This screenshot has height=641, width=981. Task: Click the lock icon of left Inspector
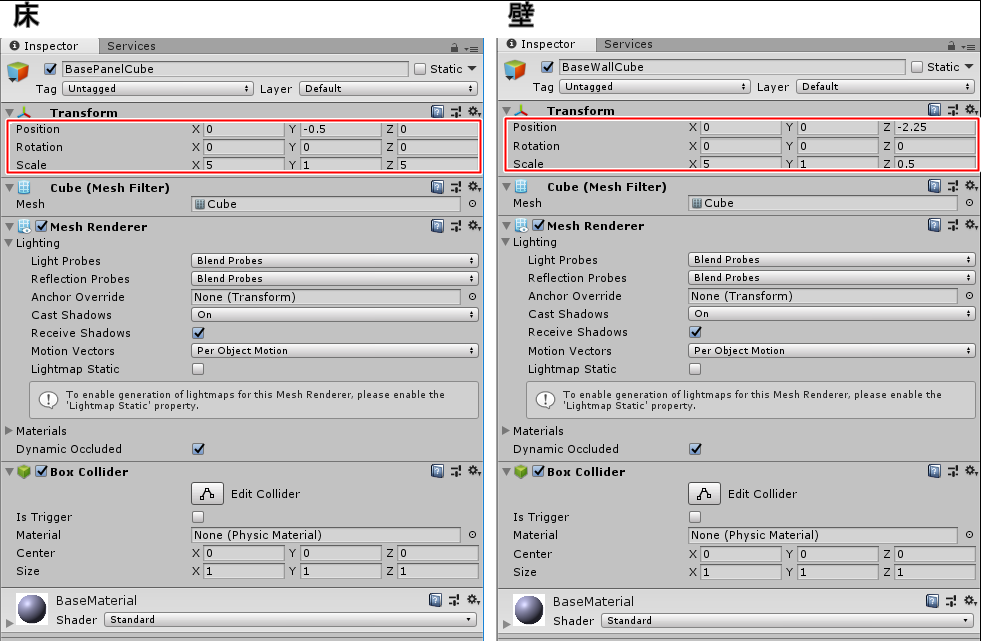coord(454,48)
